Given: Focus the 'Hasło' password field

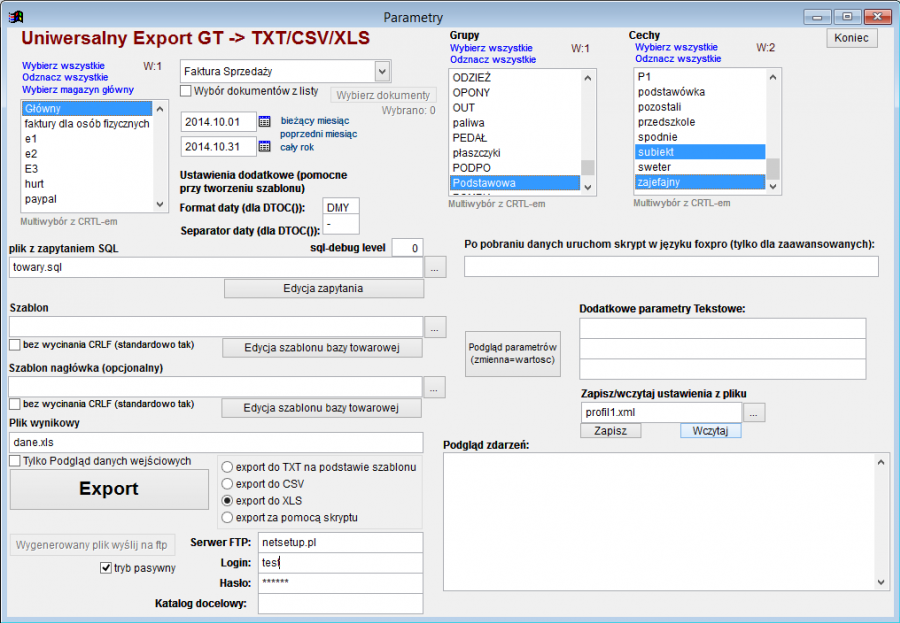Looking at the screenshot, I should pyautogui.click(x=340, y=583).
